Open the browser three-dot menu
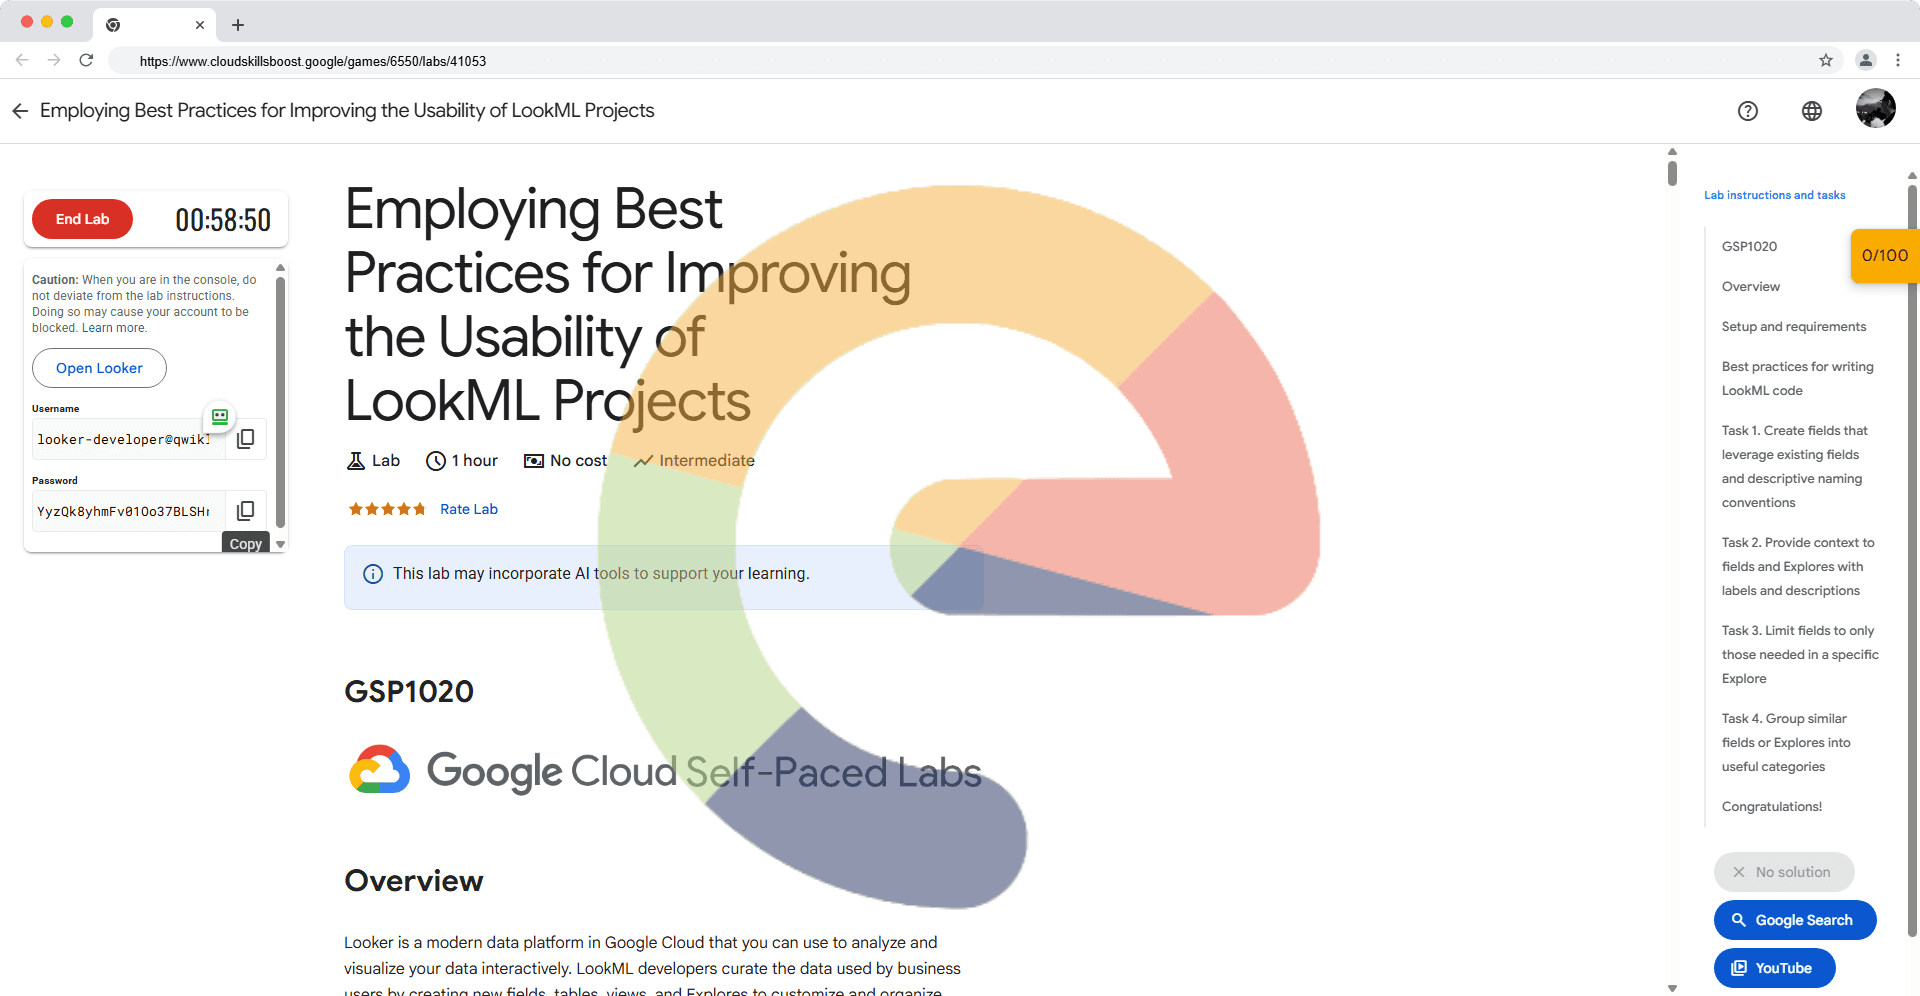The height and width of the screenshot is (996, 1920). click(x=1897, y=61)
